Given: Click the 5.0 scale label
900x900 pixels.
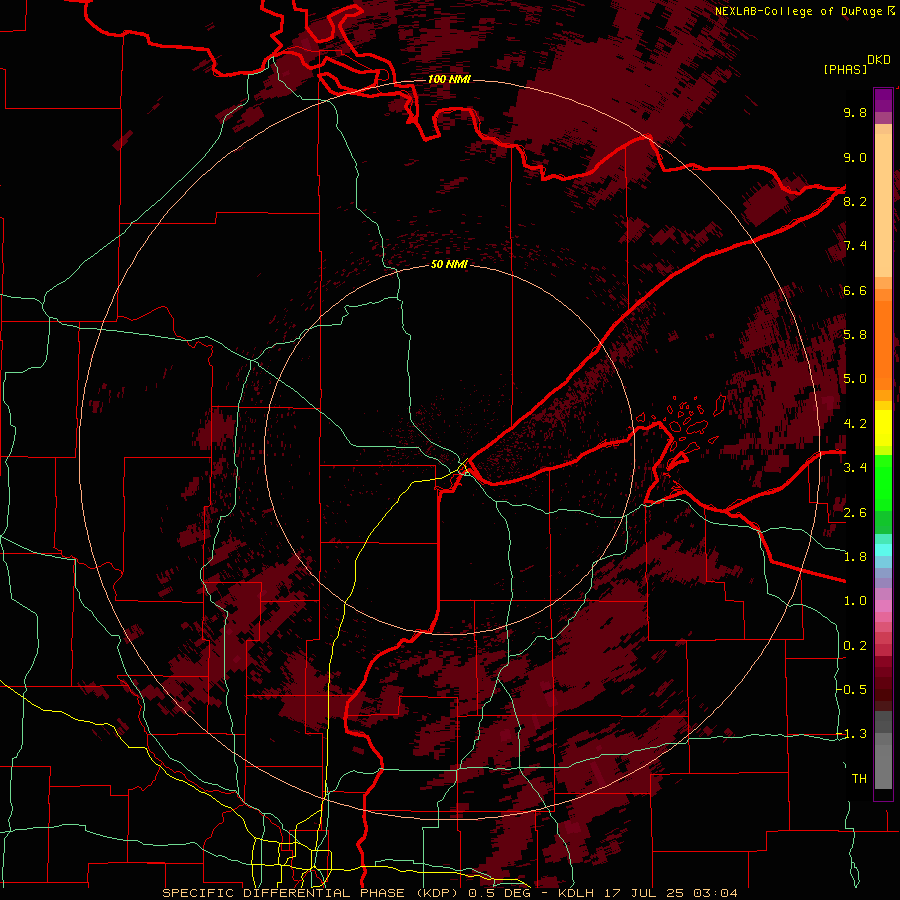Looking at the screenshot, I should click(855, 379).
